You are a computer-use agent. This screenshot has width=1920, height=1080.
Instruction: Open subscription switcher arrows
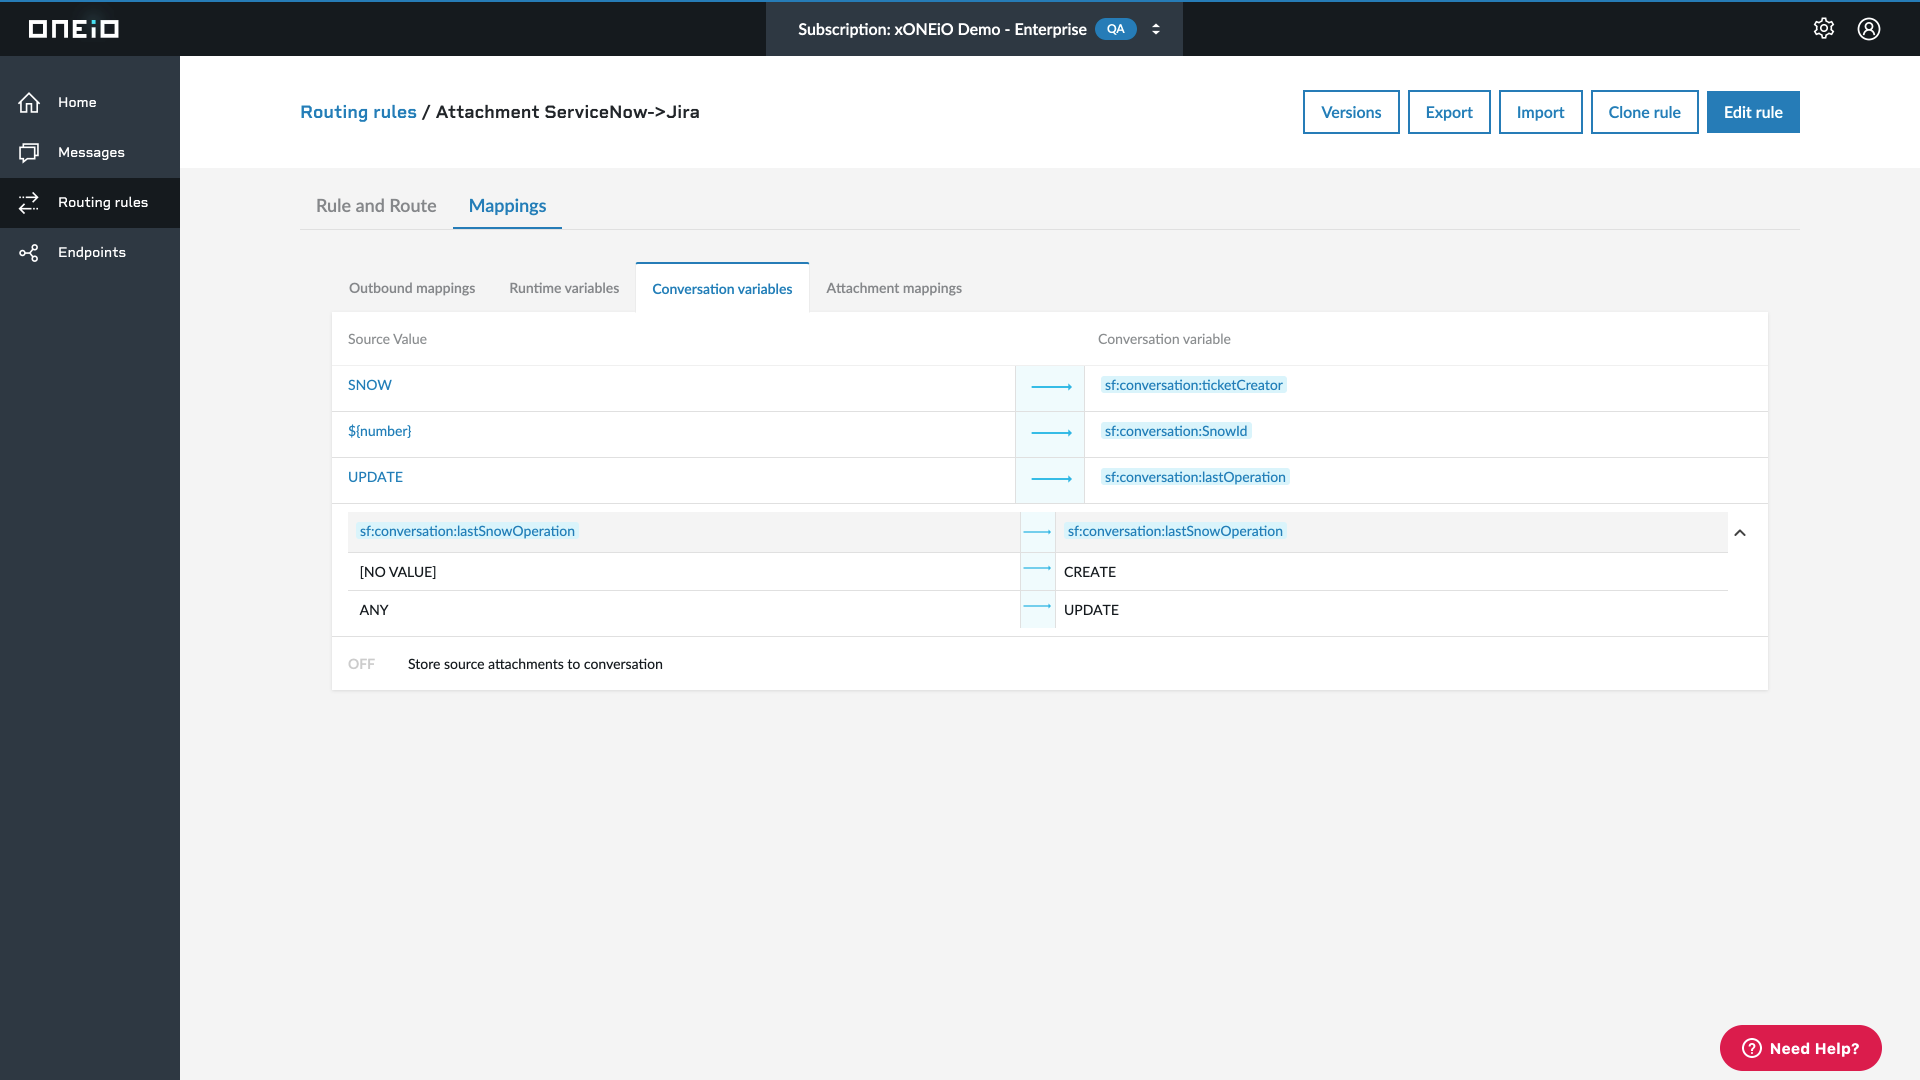tap(1156, 29)
